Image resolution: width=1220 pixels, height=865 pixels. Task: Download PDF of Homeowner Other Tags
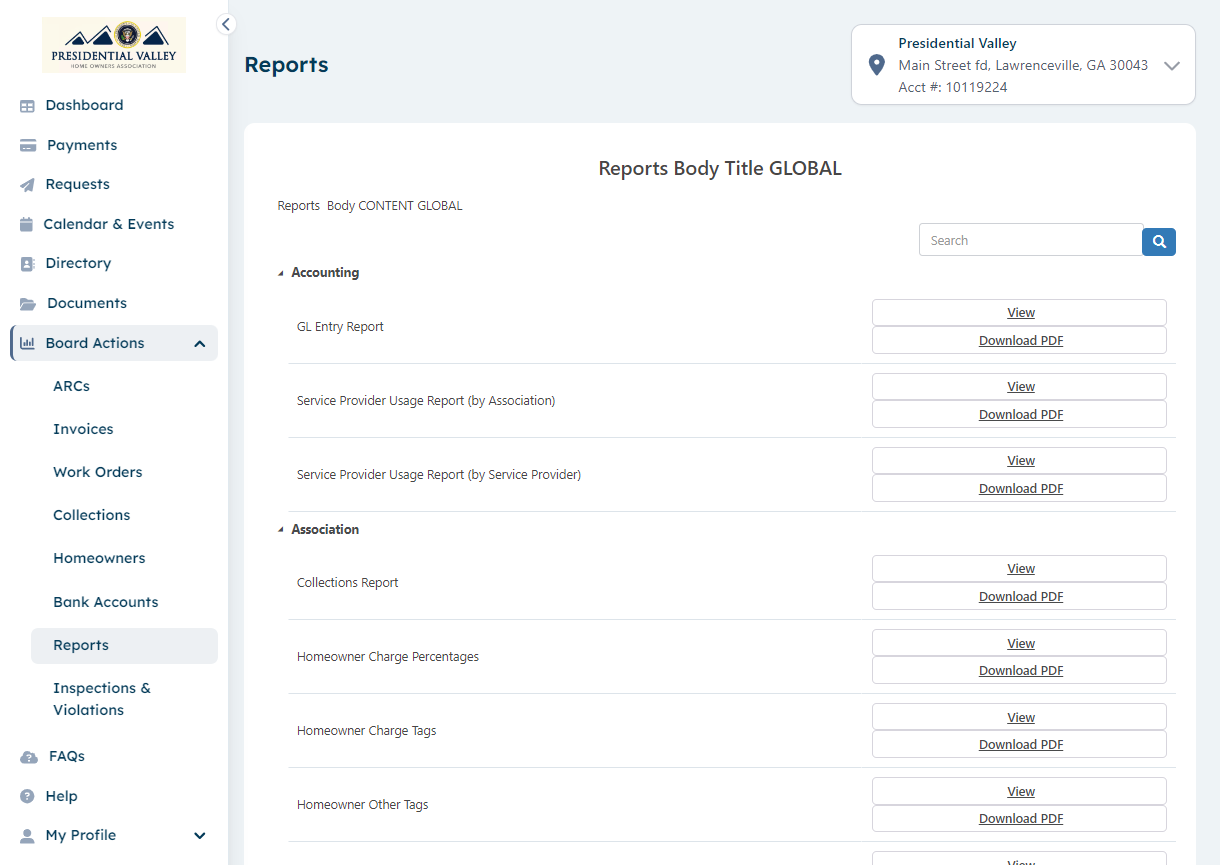point(1019,819)
